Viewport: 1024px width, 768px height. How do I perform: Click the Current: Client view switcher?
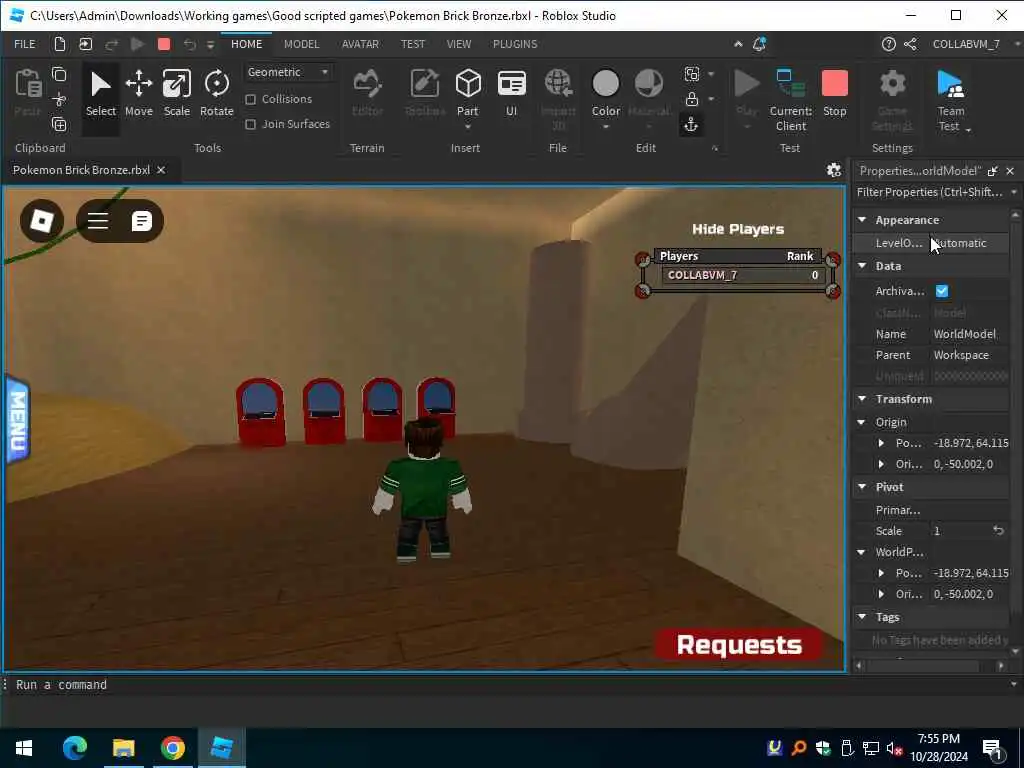pyautogui.click(x=791, y=99)
